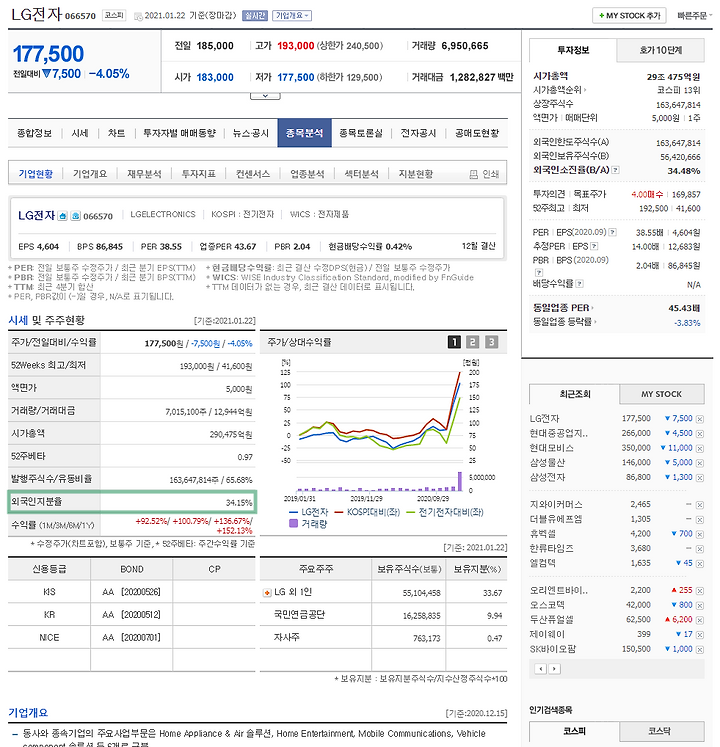The image size is (720, 747).
Task: Select 업종분석 sub-tab
Action: coord(307,174)
